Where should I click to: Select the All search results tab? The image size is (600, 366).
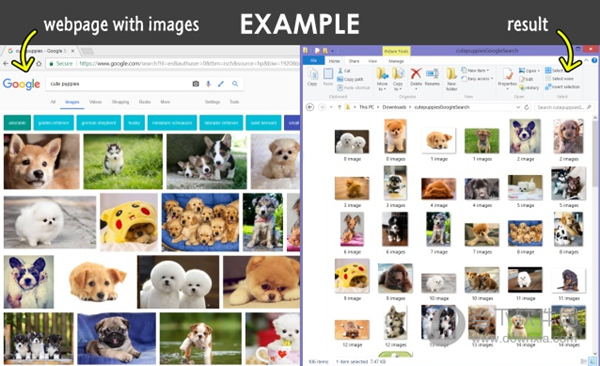pyautogui.click(x=53, y=102)
